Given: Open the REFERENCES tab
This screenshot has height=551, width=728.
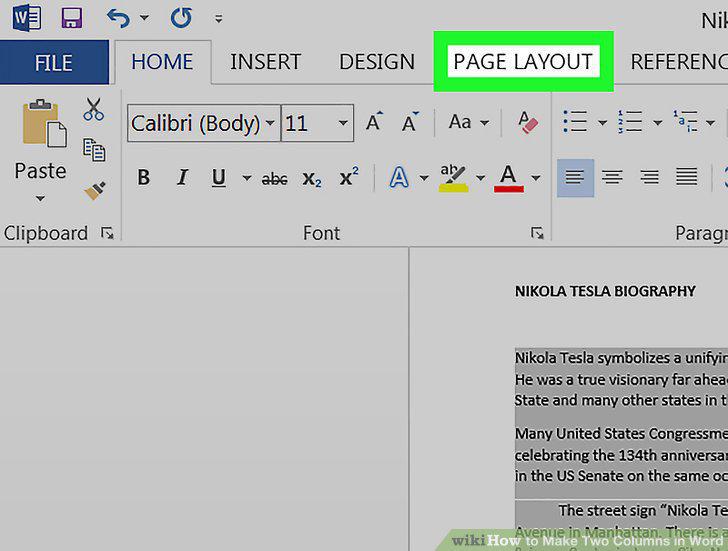Looking at the screenshot, I should point(679,62).
